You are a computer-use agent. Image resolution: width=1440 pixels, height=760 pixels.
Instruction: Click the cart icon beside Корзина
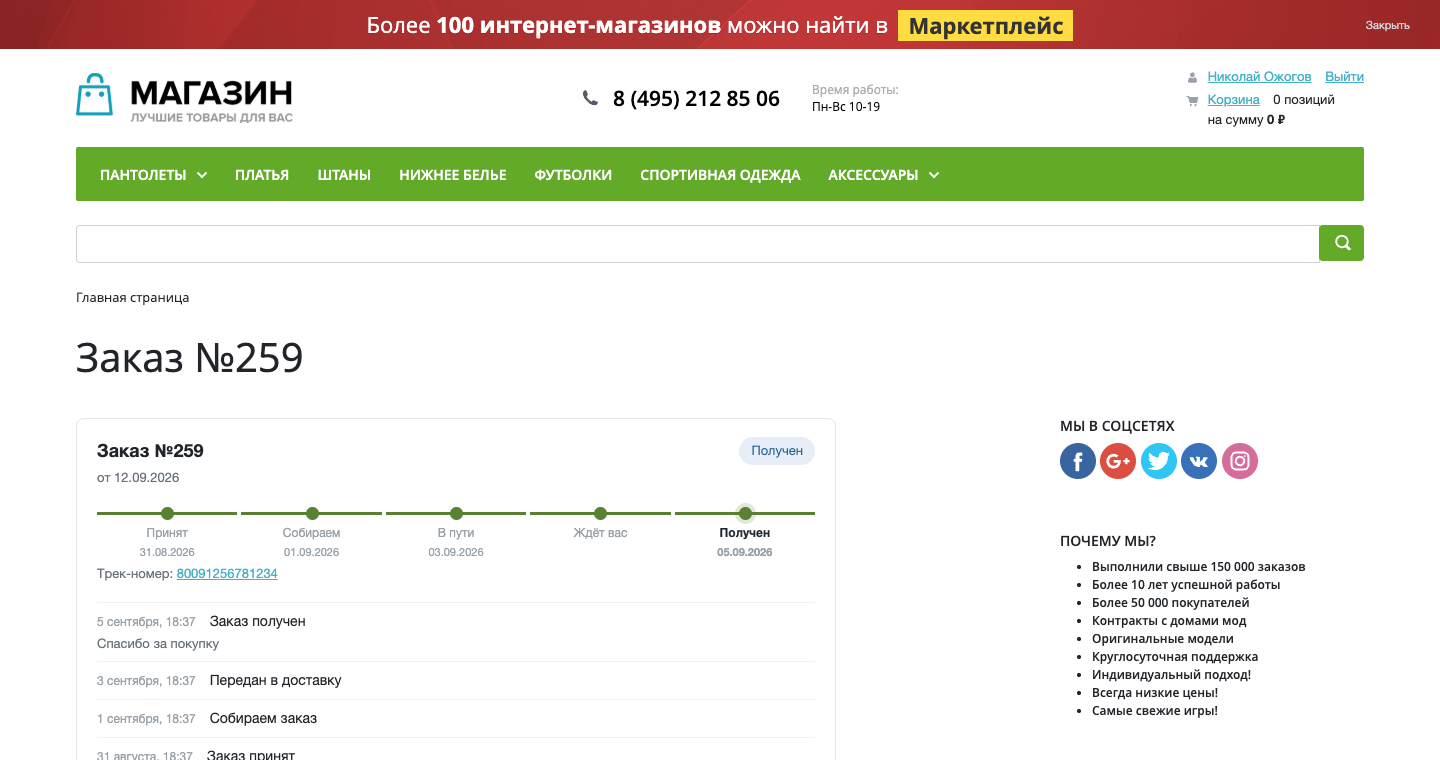click(1192, 100)
